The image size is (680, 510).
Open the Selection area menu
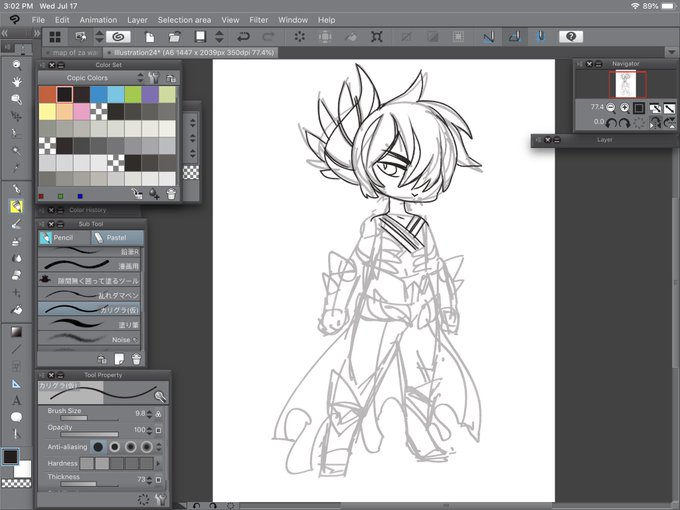click(x=184, y=20)
